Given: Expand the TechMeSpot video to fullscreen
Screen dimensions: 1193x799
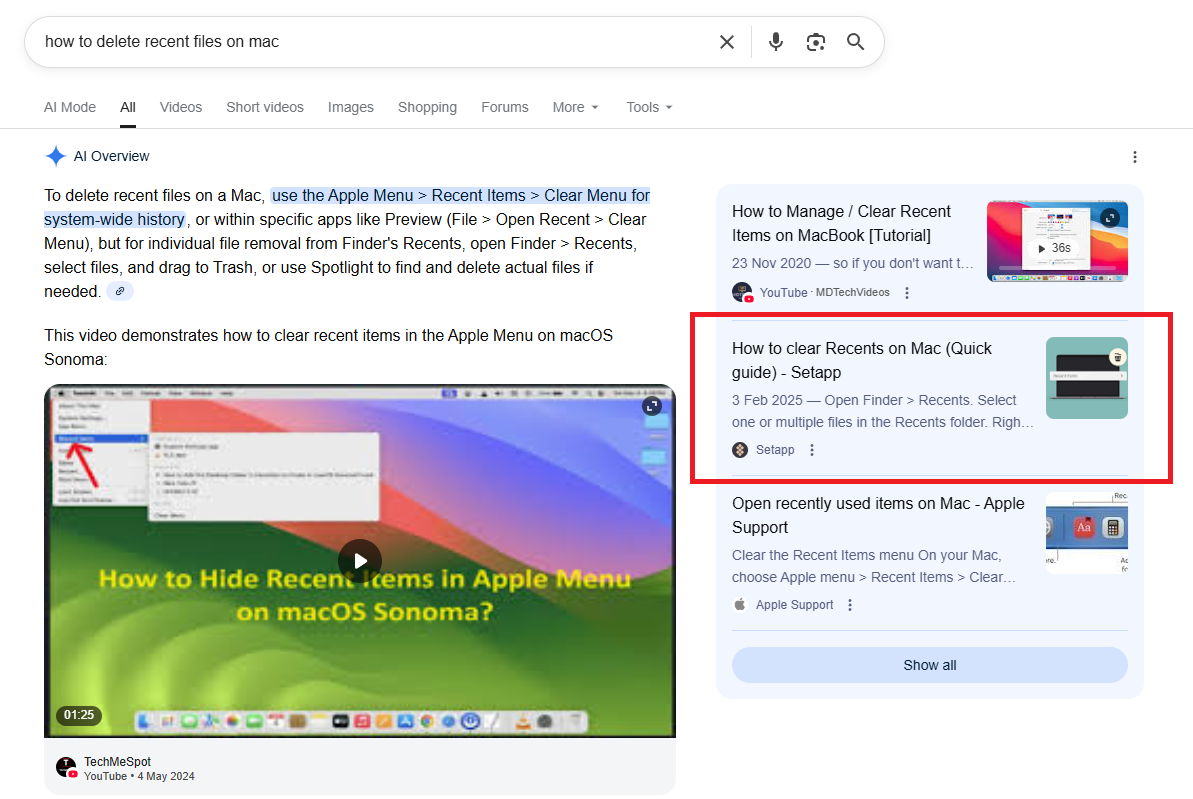Looking at the screenshot, I should point(652,405).
